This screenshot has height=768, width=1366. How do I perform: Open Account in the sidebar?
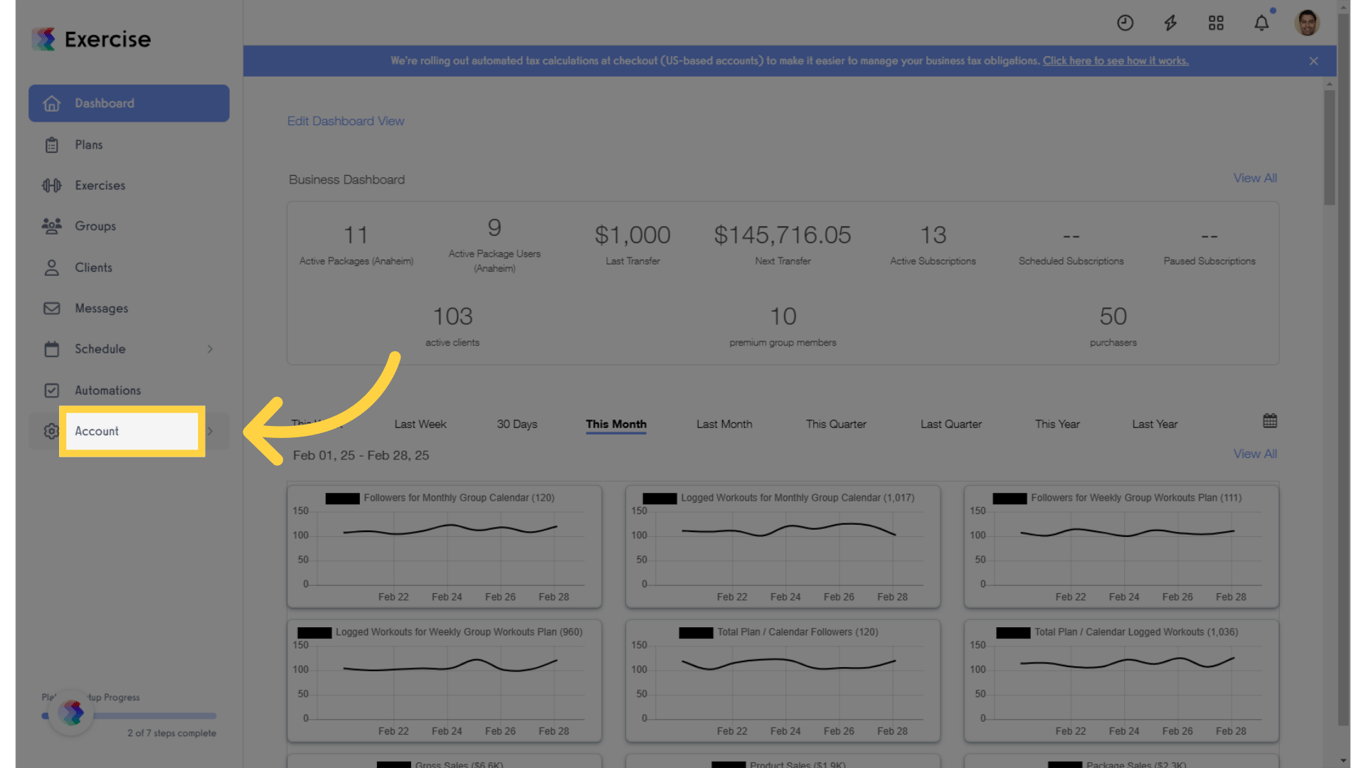click(129, 431)
